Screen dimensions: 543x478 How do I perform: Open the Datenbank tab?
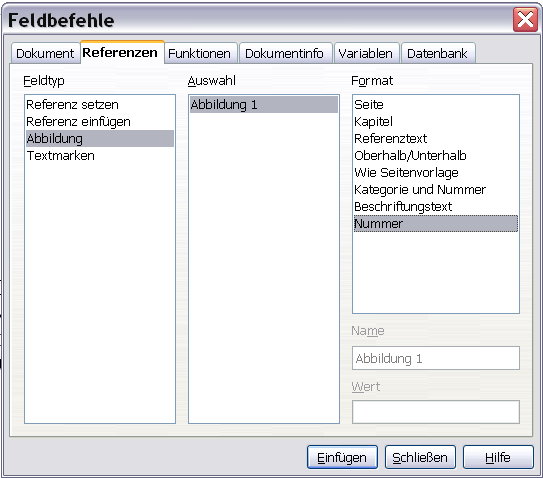(x=438, y=53)
